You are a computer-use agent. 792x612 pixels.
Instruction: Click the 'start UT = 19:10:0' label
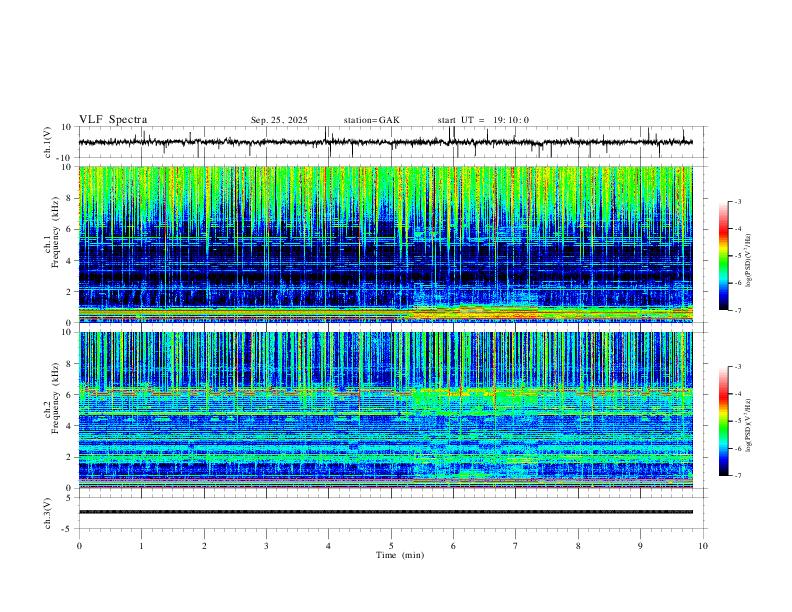coord(483,120)
